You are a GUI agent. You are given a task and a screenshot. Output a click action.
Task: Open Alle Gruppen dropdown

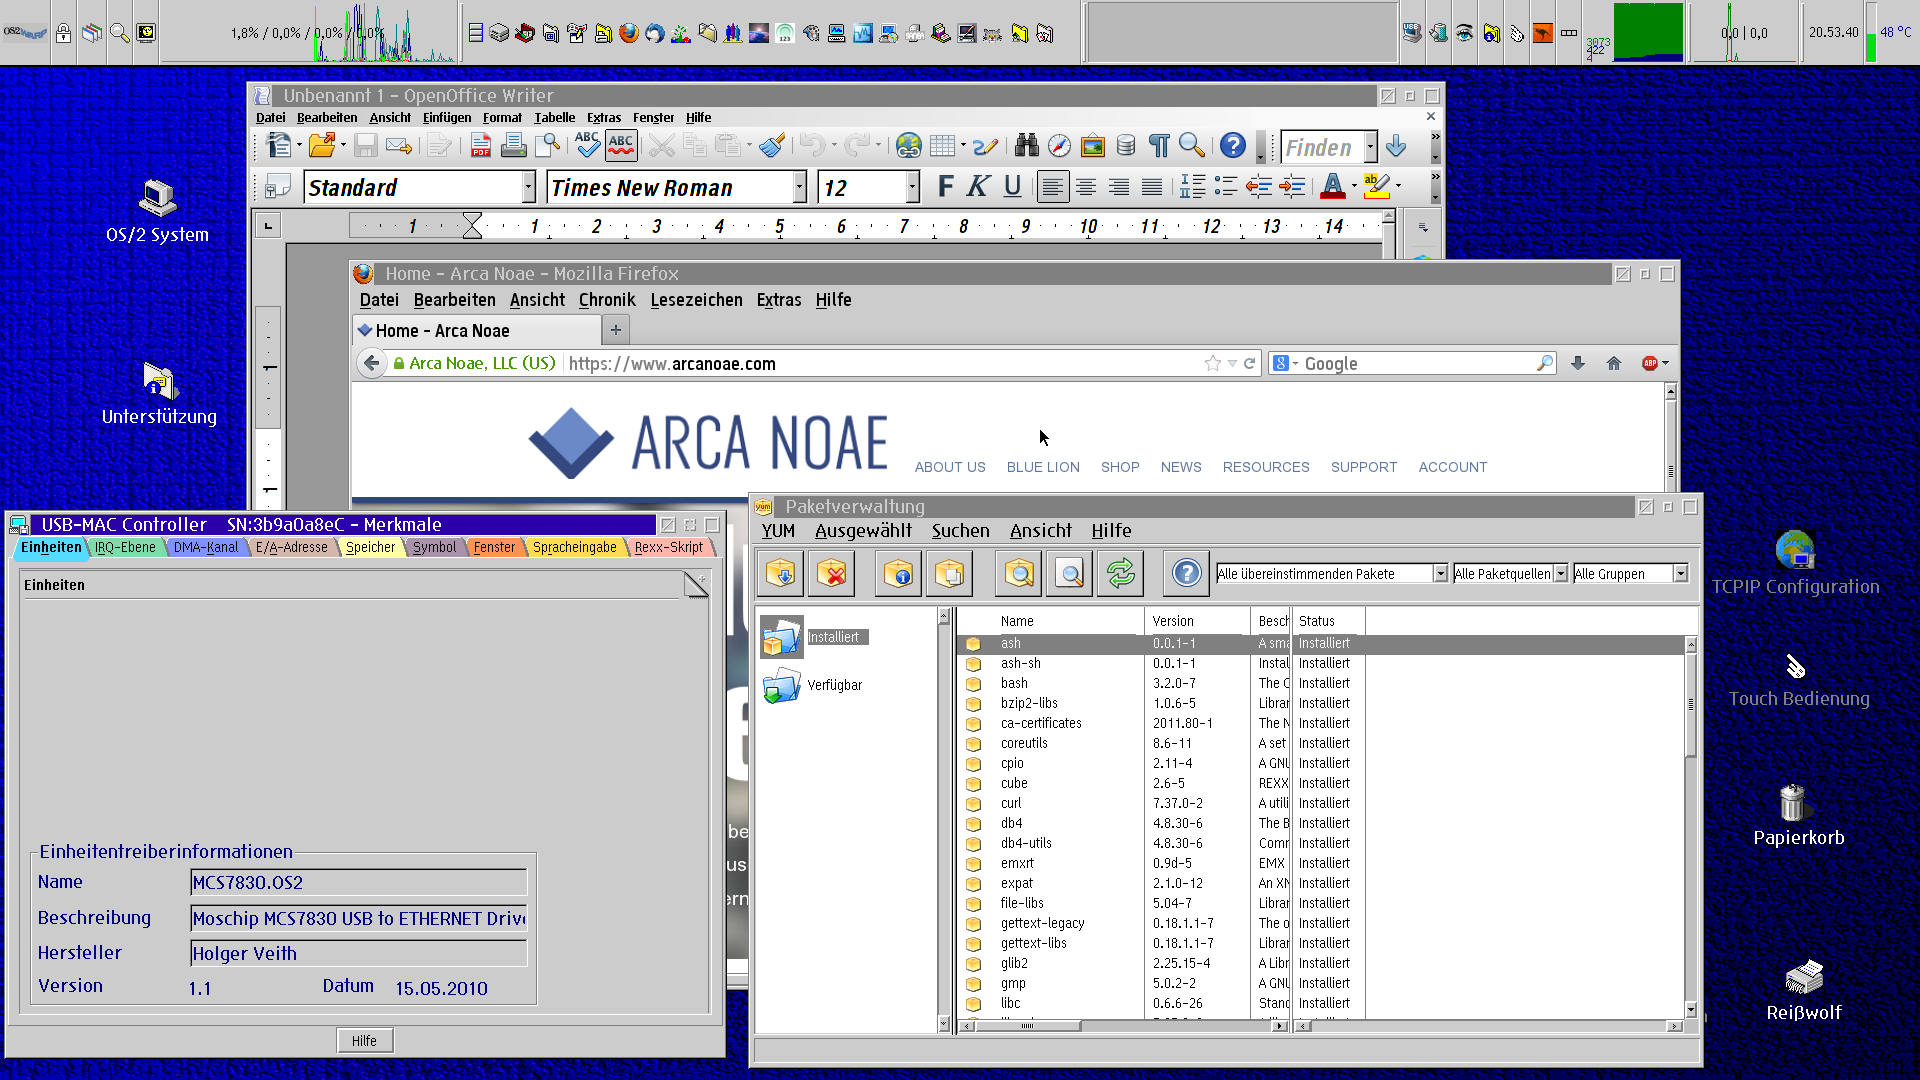click(1680, 574)
